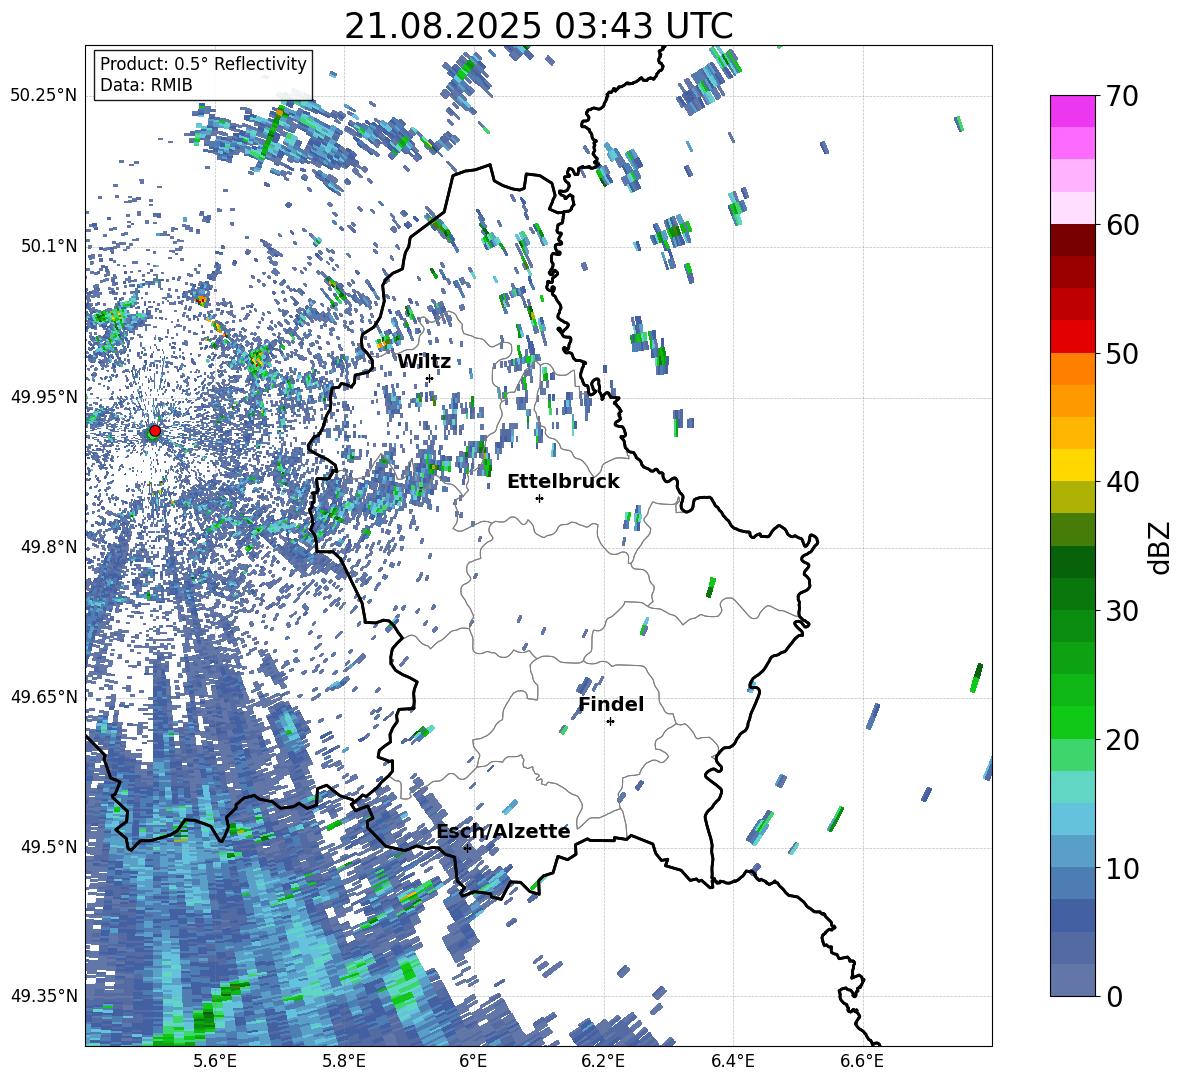Click the red radar site marker dot
Image resolution: width=1184 pixels, height=1081 pixels.
click(x=155, y=430)
